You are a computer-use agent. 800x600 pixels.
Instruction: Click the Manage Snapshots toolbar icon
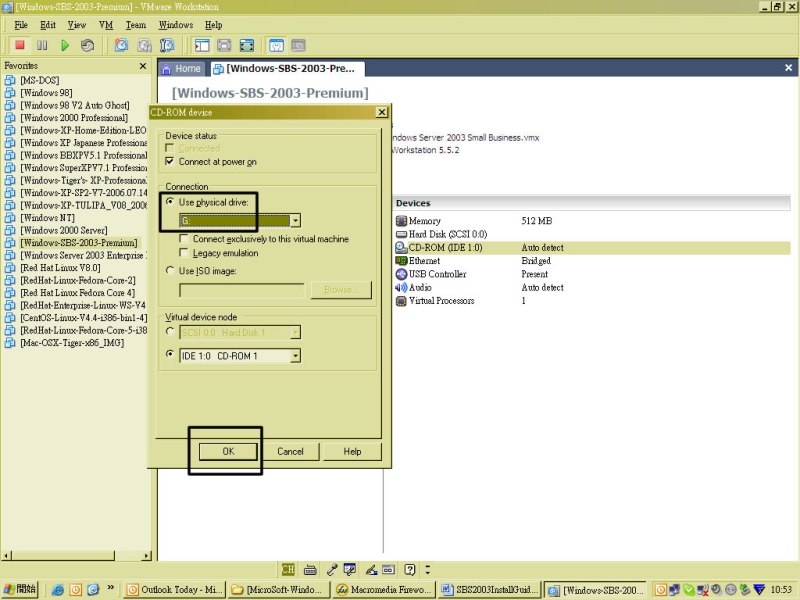point(167,45)
